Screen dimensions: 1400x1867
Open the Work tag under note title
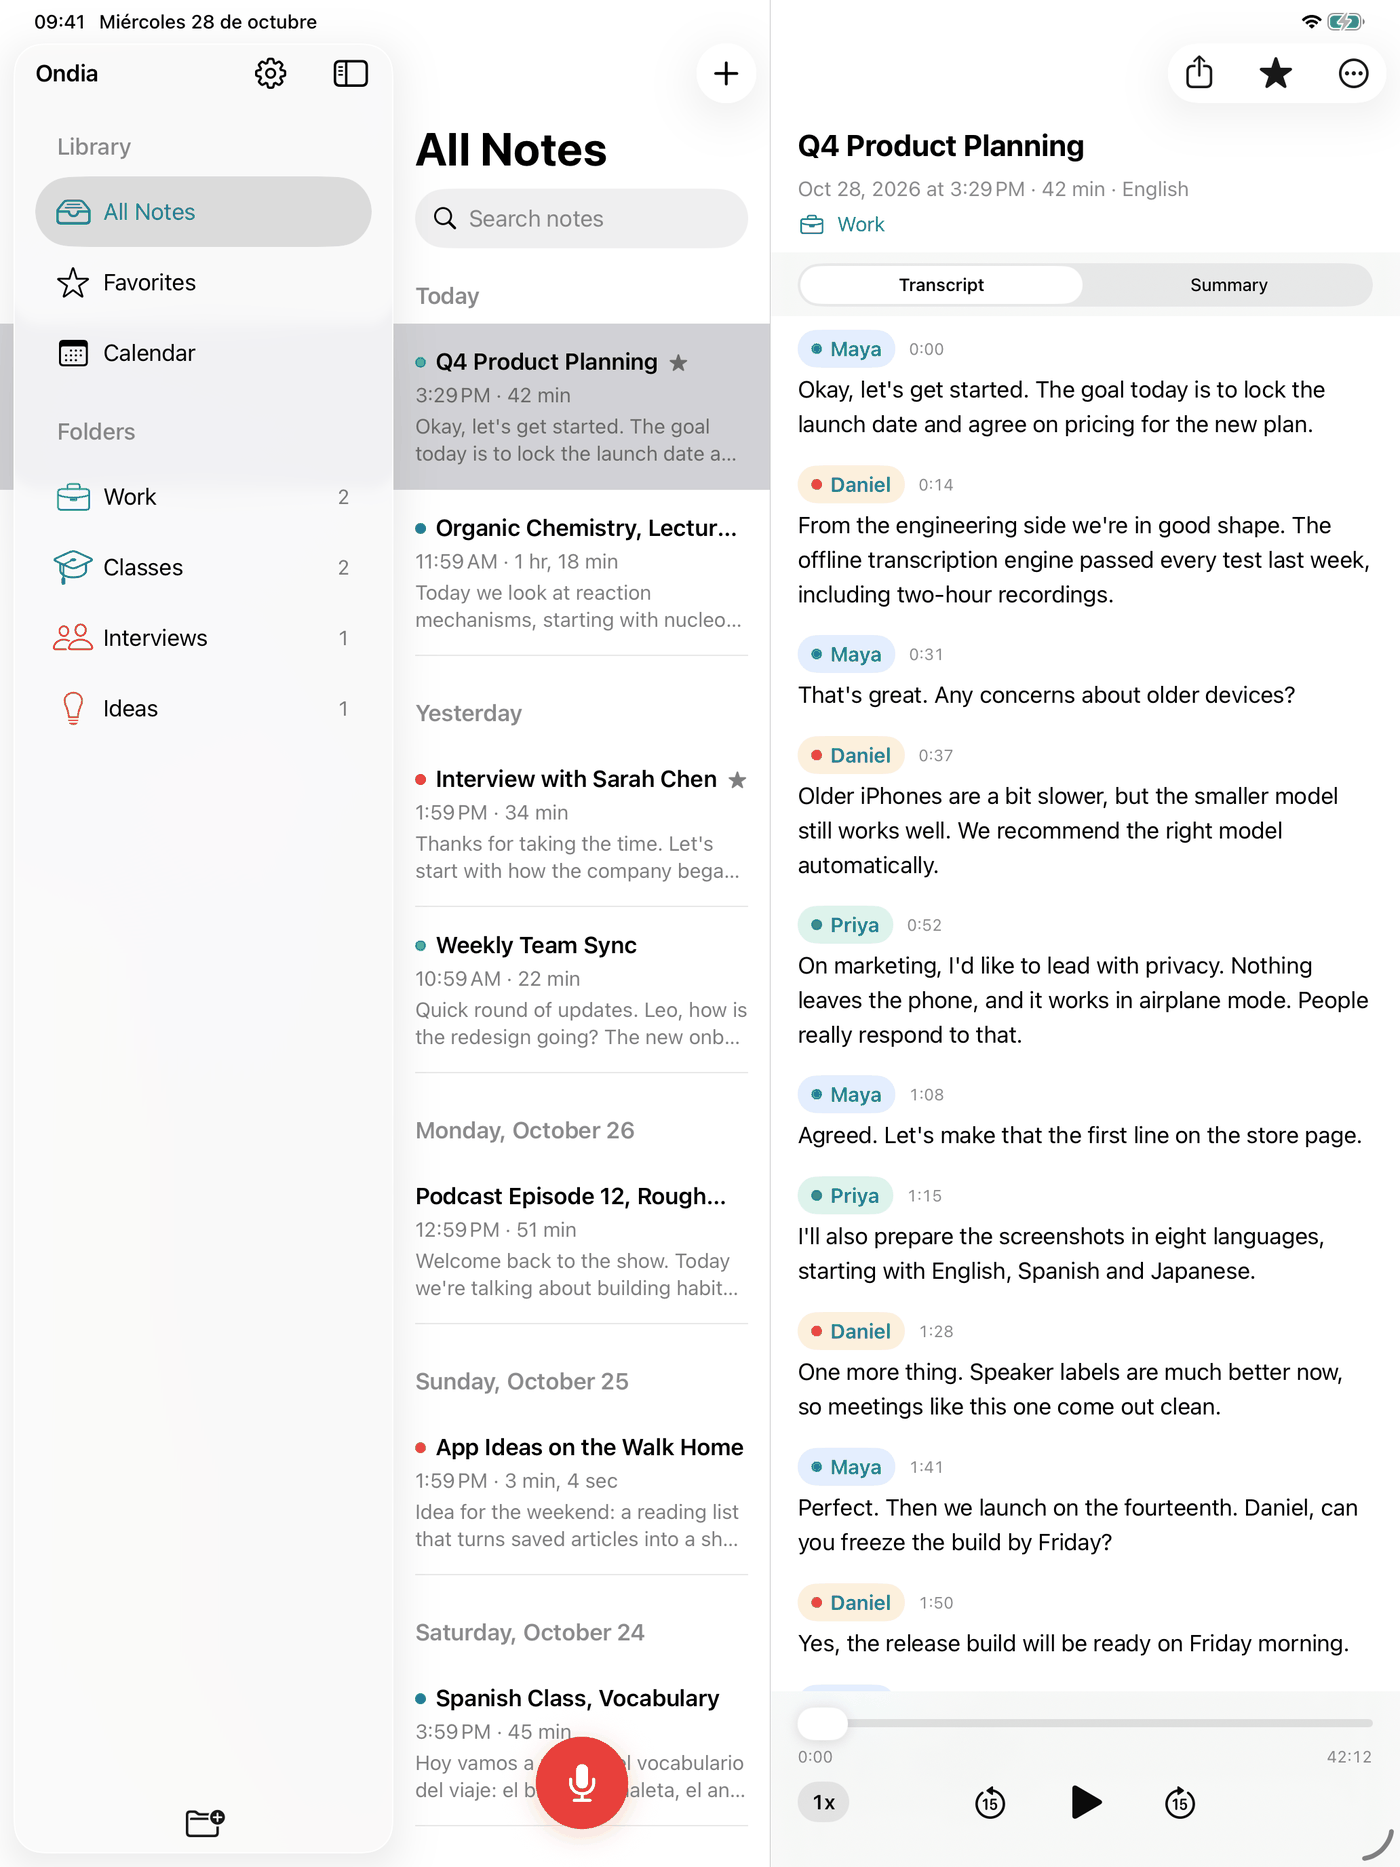842,225
